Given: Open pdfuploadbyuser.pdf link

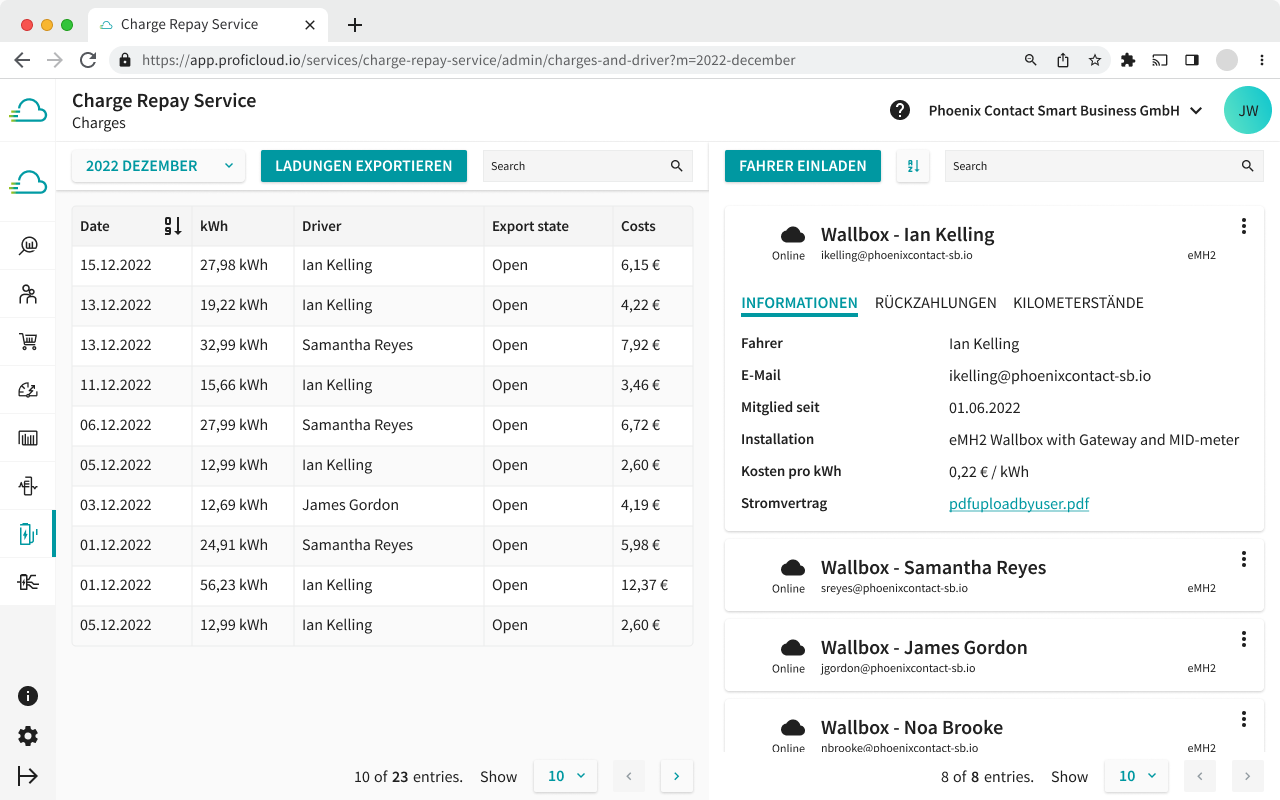Looking at the screenshot, I should 1019,503.
